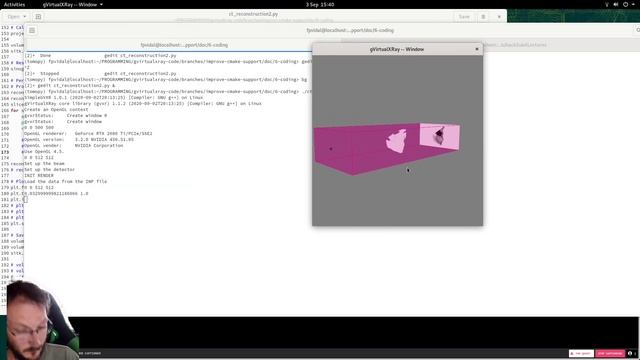Viewport: 640px width, 360px height.
Task: Click the terminal line 'Create an OpenGL context'
Action: (x=56, y=109)
